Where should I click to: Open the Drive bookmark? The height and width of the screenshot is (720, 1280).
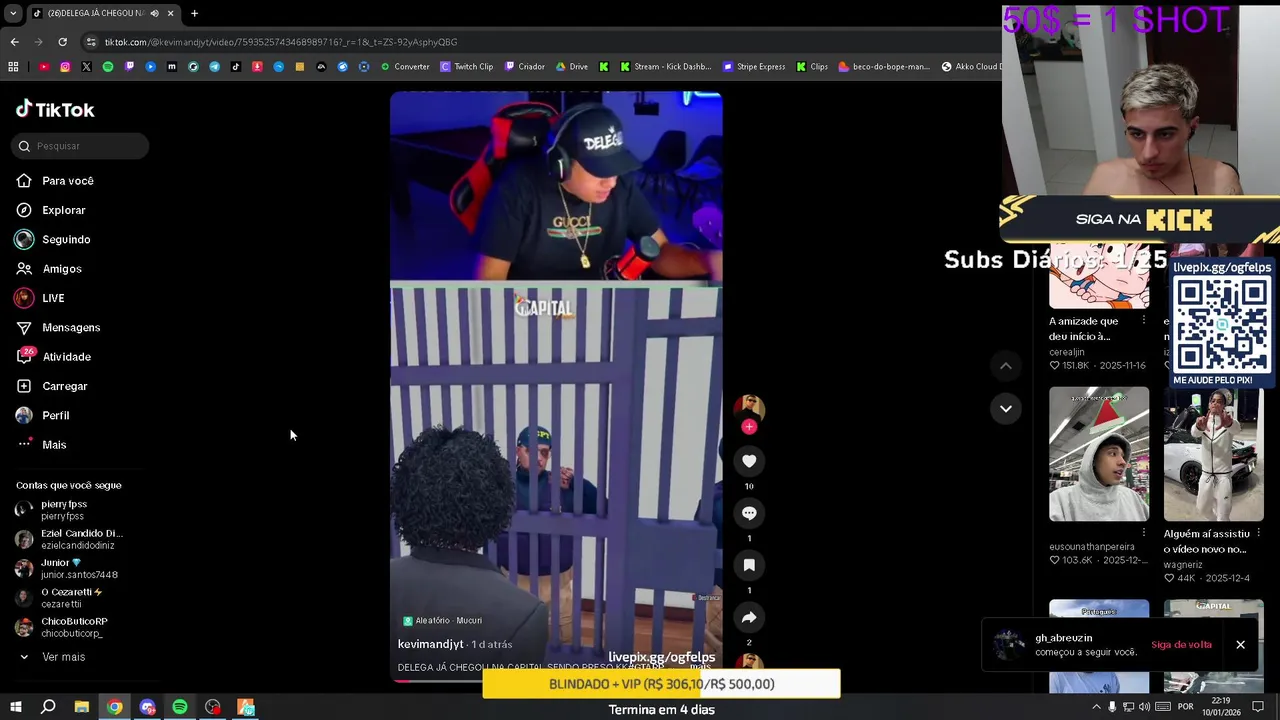[x=572, y=67]
